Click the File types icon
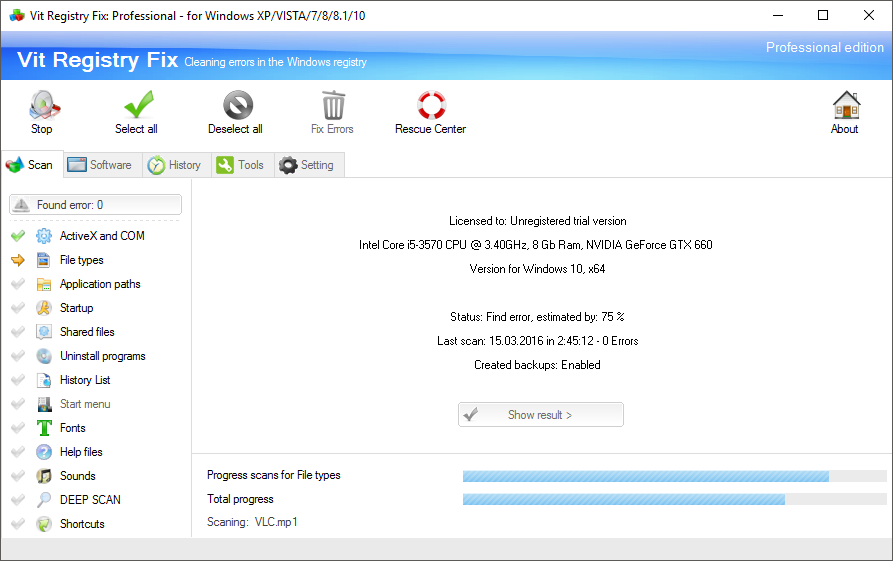 [x=44, y=260]
